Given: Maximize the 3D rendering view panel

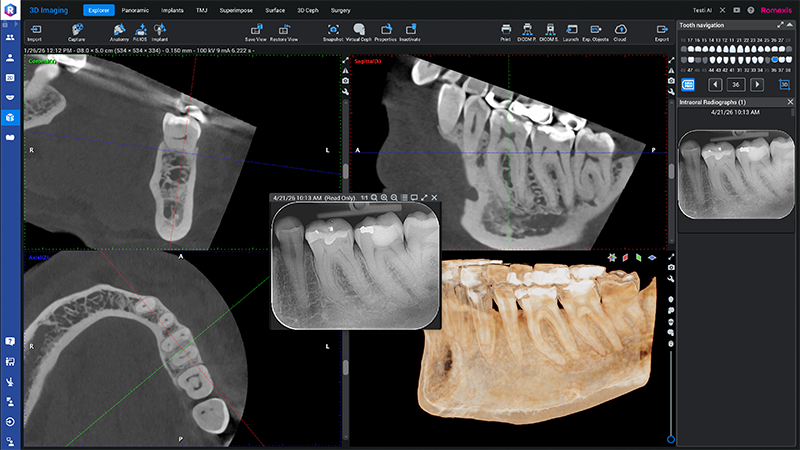Looking at the screenshot, I should click(671, 257).
